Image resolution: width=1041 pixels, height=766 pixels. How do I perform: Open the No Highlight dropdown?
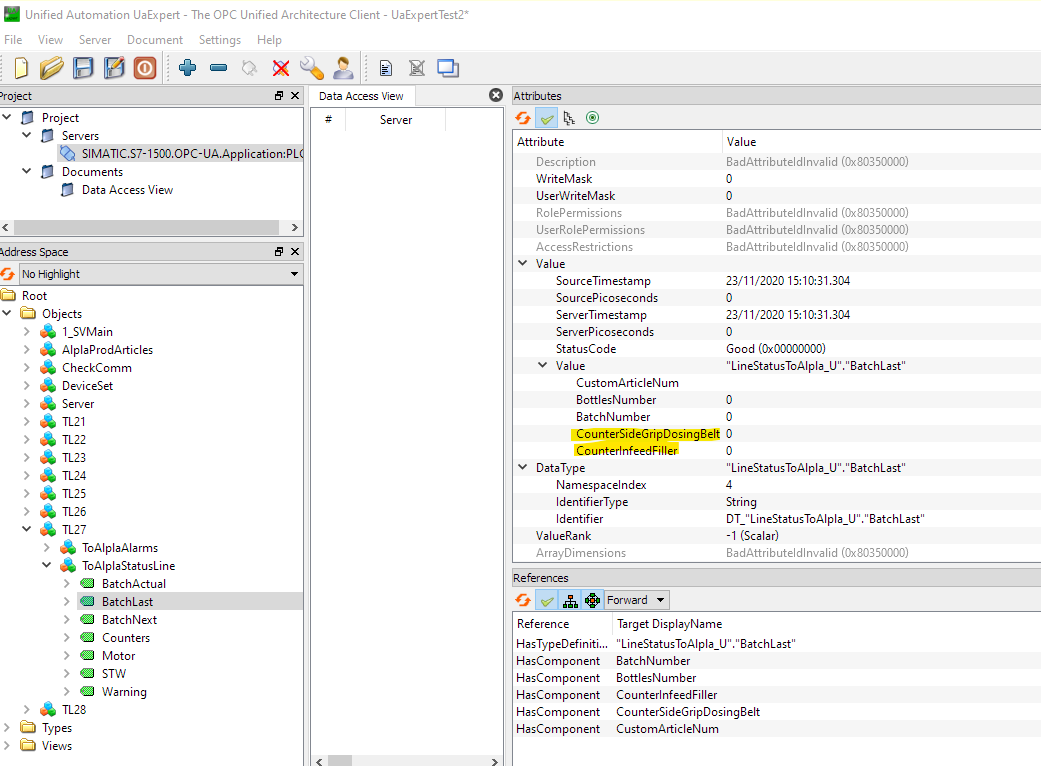(161, 274)
